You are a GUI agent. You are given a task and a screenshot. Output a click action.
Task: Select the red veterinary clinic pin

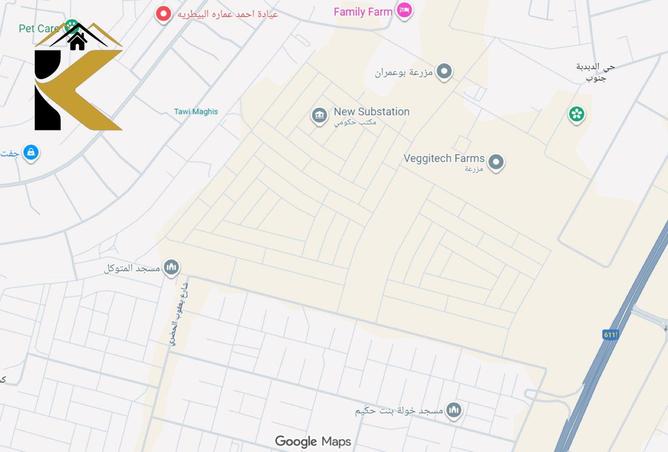[163, 15]
